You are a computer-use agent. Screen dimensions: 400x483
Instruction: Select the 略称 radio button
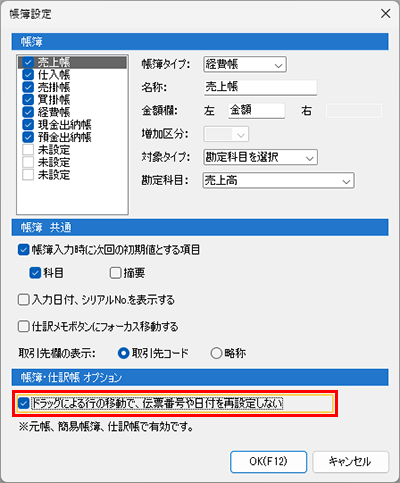point(216,353)
